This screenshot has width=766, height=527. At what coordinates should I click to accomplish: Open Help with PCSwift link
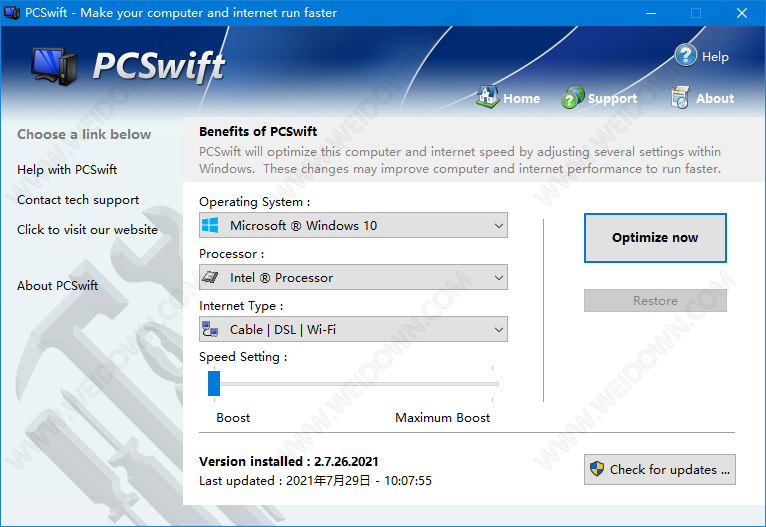point(67,169)
